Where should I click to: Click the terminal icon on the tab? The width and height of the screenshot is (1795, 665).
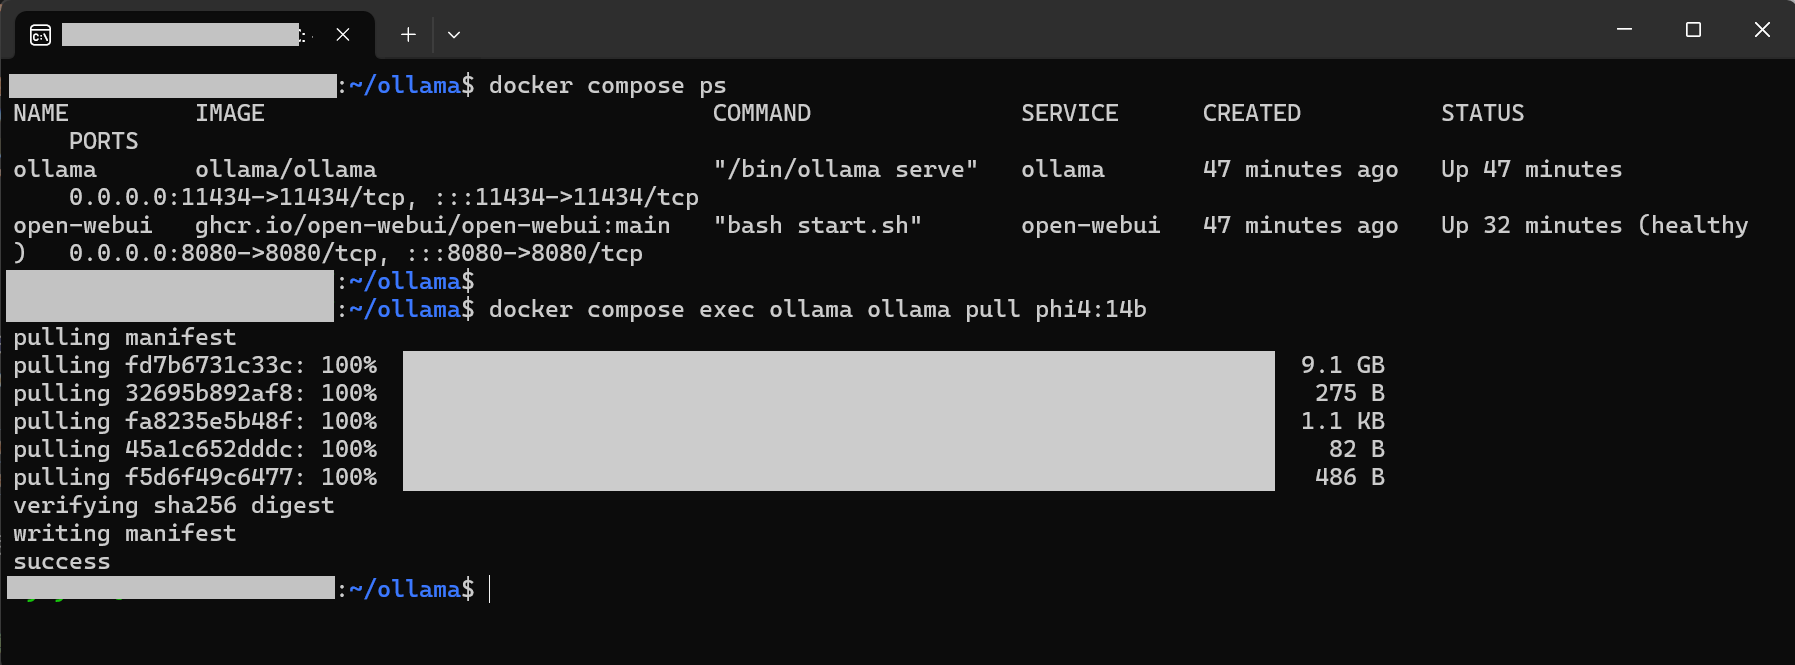click(40, 35)
